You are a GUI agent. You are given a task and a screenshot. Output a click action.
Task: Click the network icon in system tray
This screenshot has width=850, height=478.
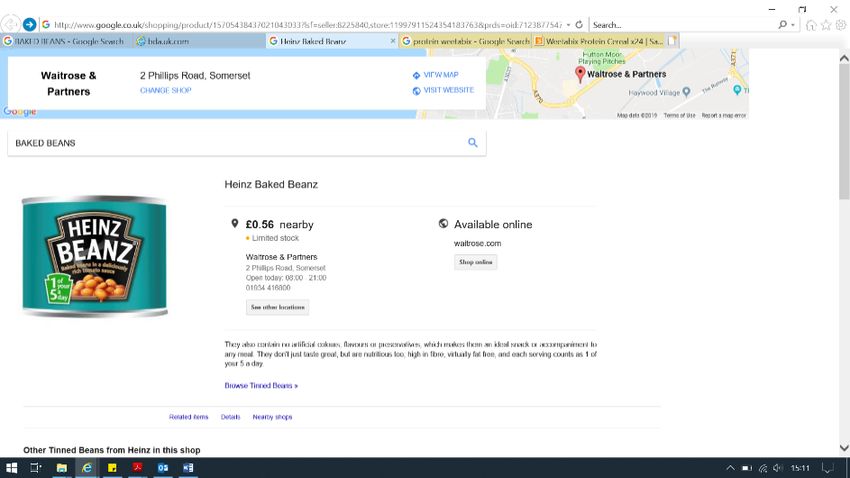(763, 468)
